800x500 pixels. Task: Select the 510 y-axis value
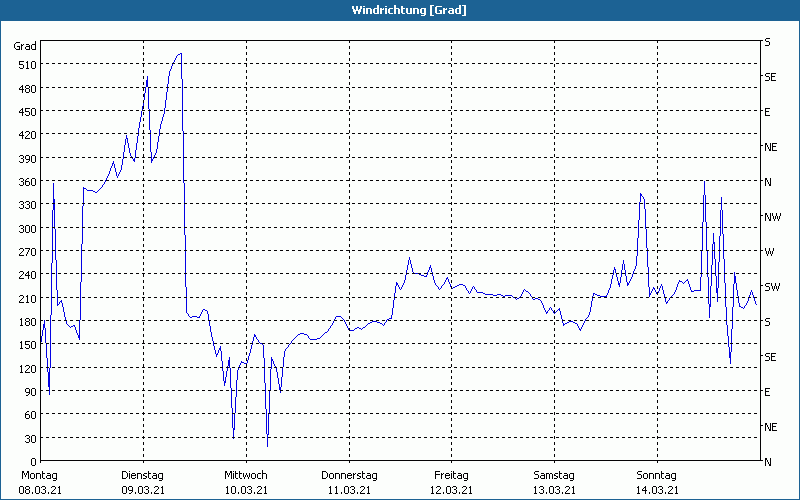point(28,65)
